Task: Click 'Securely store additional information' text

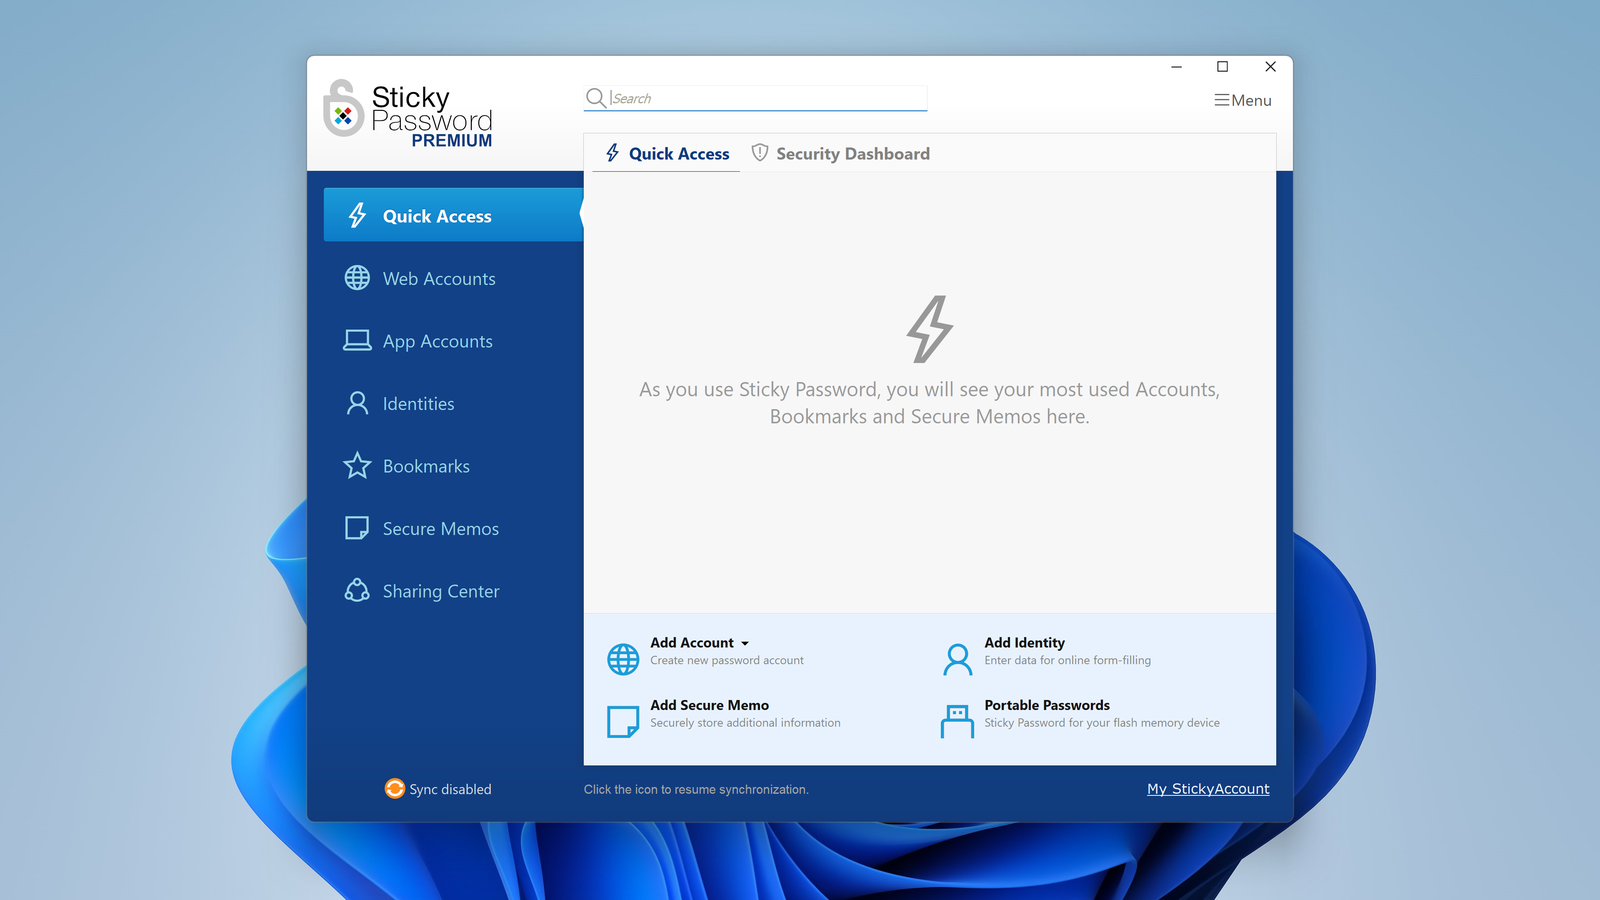Action: point(745,723)
